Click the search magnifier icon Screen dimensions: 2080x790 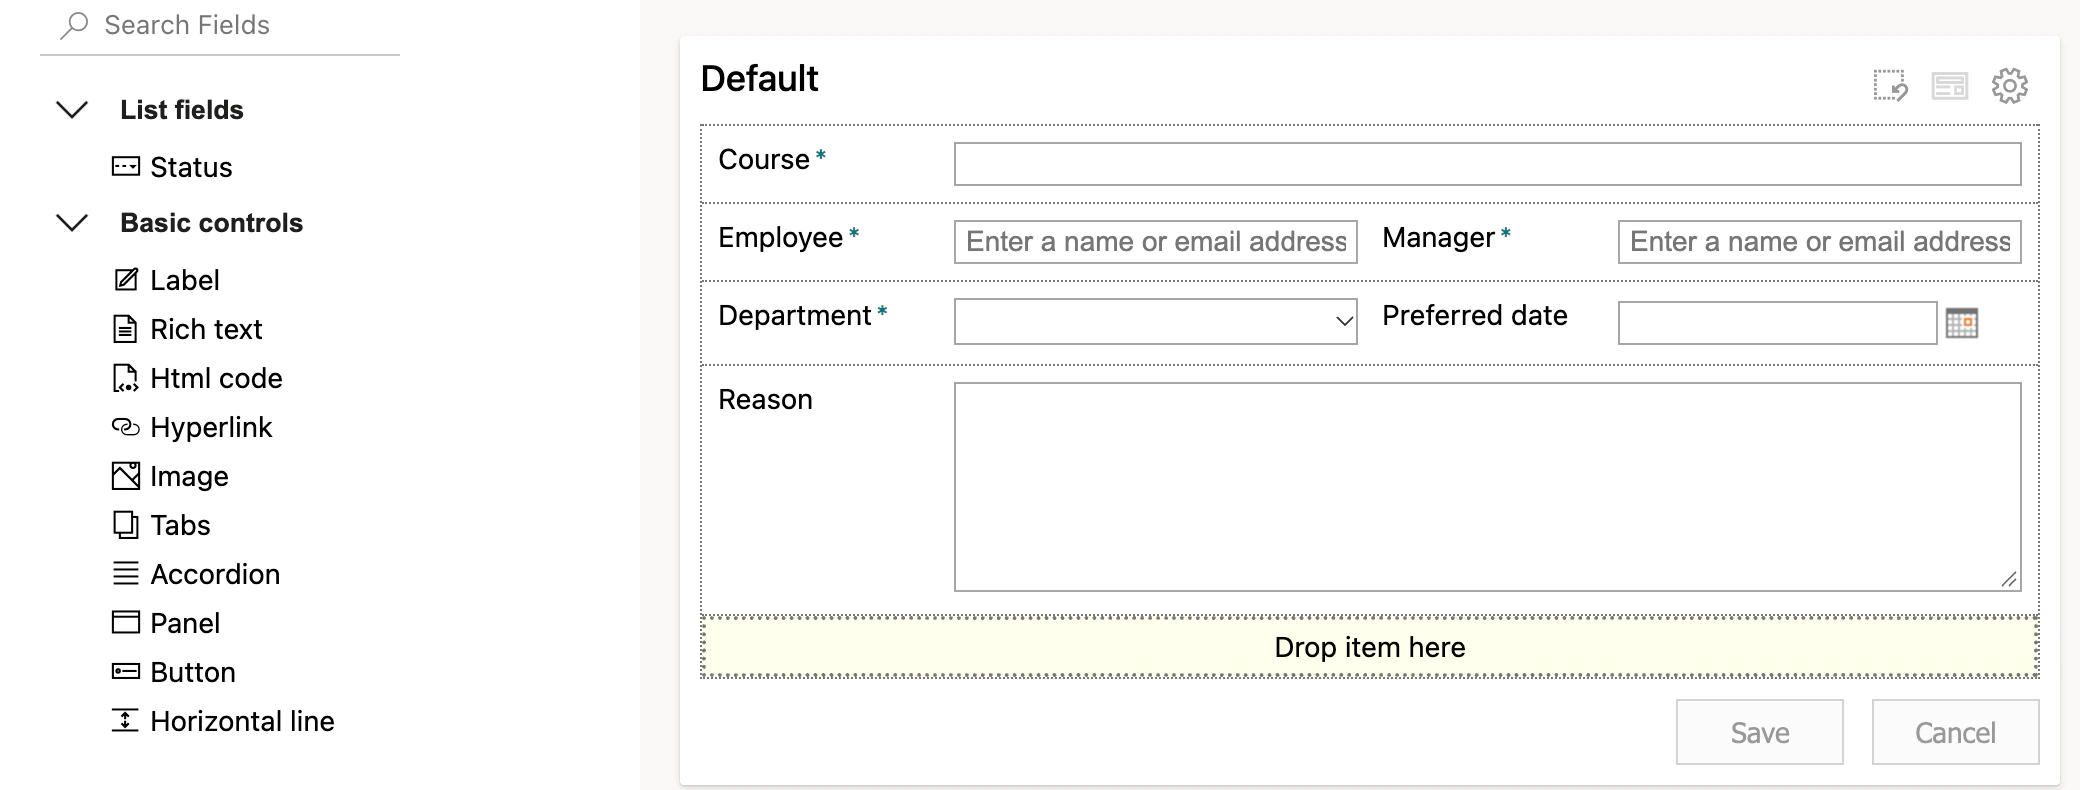click(x=74, y=25)
